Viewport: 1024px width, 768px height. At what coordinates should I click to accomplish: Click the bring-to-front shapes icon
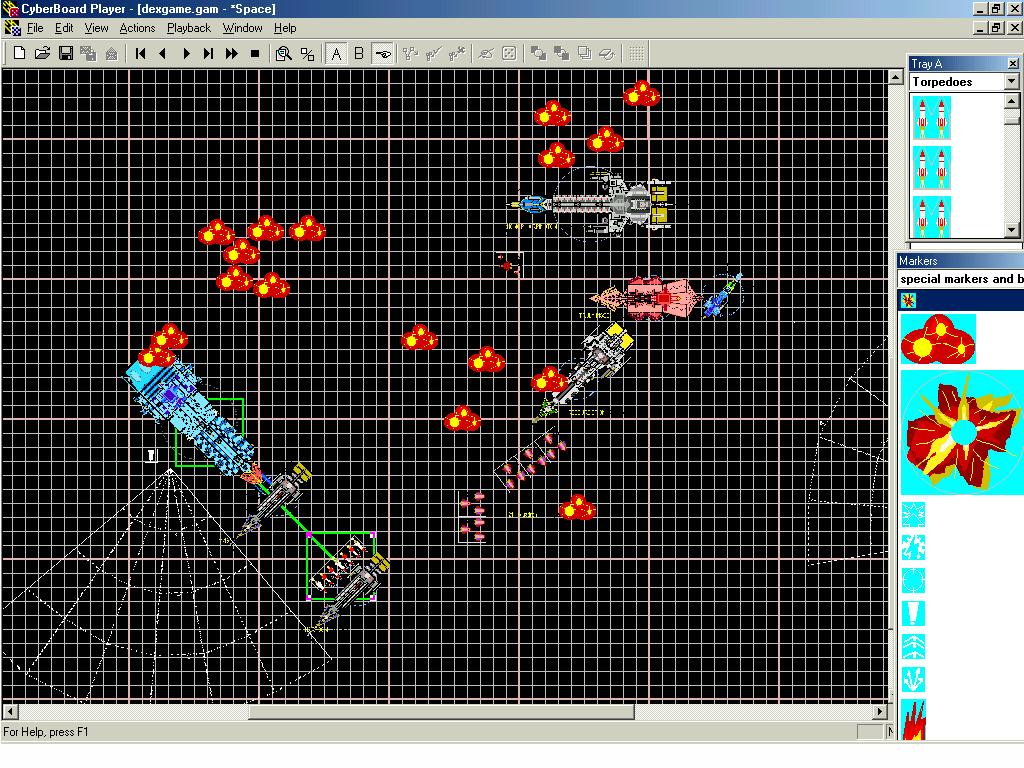pos(538,54)
